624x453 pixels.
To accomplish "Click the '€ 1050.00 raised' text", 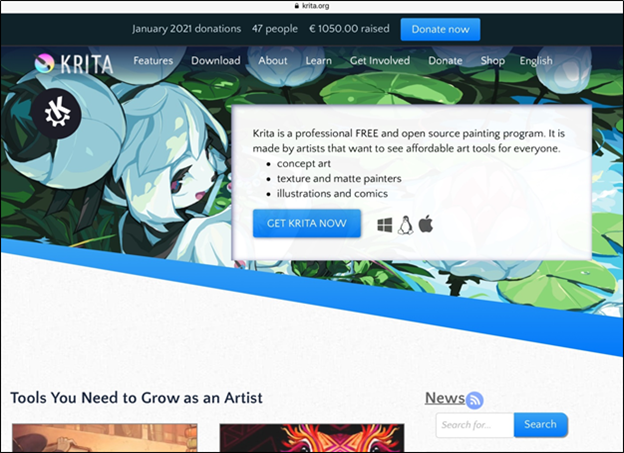I will [x=349, y=29].
